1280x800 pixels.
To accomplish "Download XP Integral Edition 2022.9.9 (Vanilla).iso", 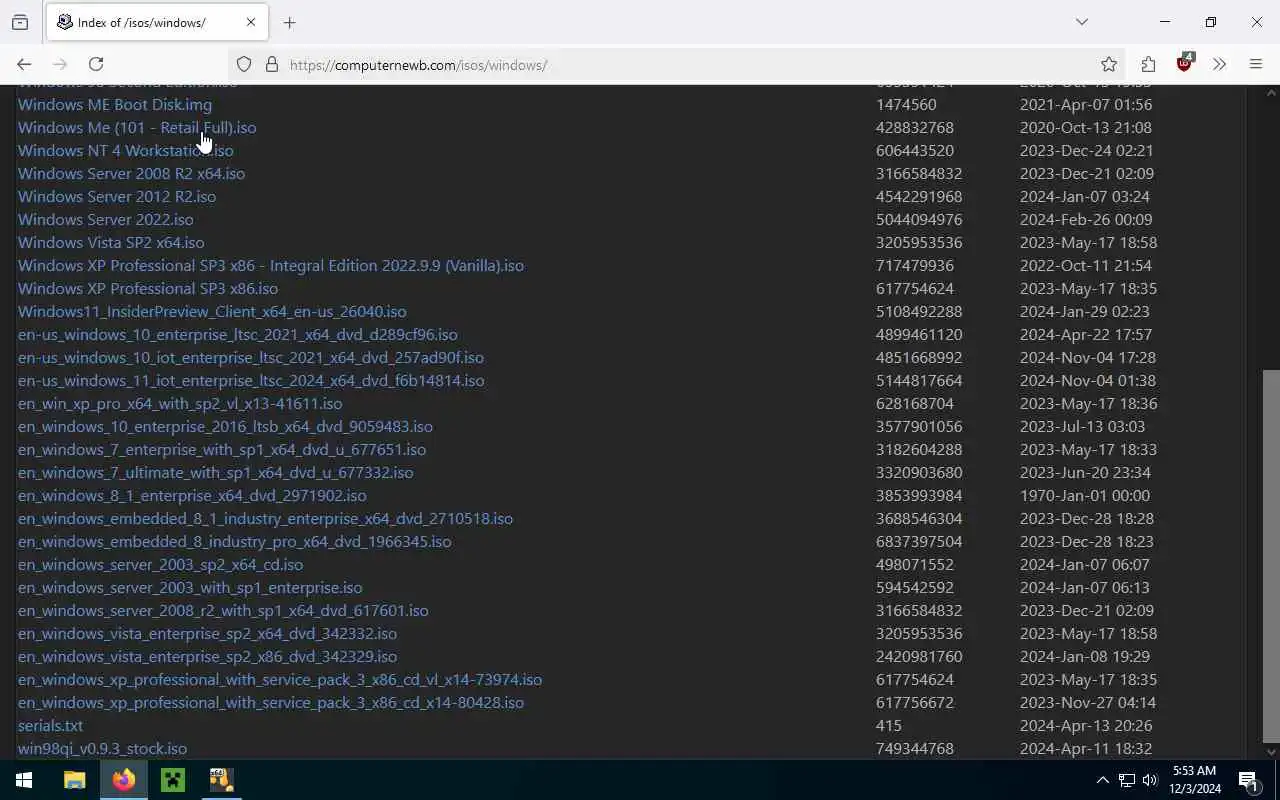I will click(x=271, y=265).
